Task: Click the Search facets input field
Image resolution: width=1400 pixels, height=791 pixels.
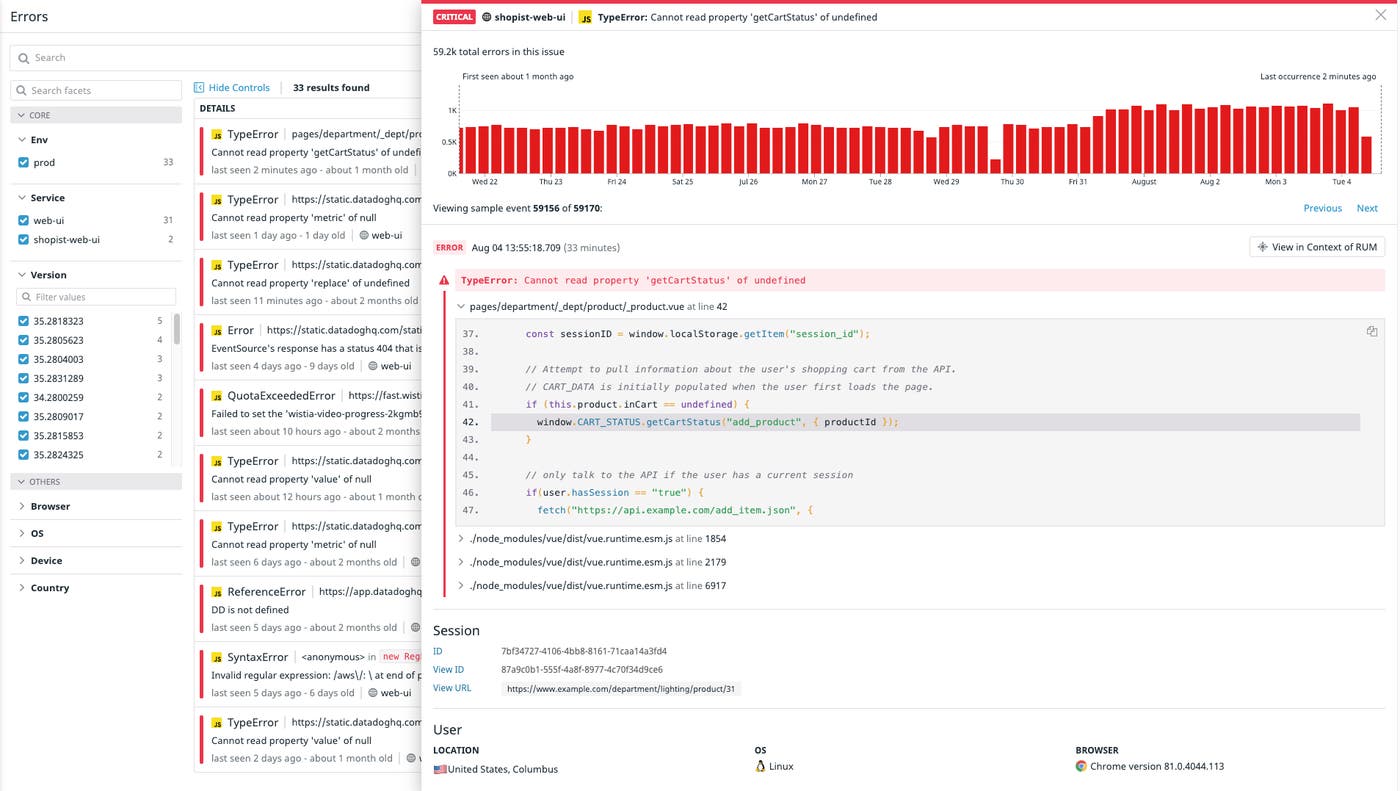Action: click(100, 90)
